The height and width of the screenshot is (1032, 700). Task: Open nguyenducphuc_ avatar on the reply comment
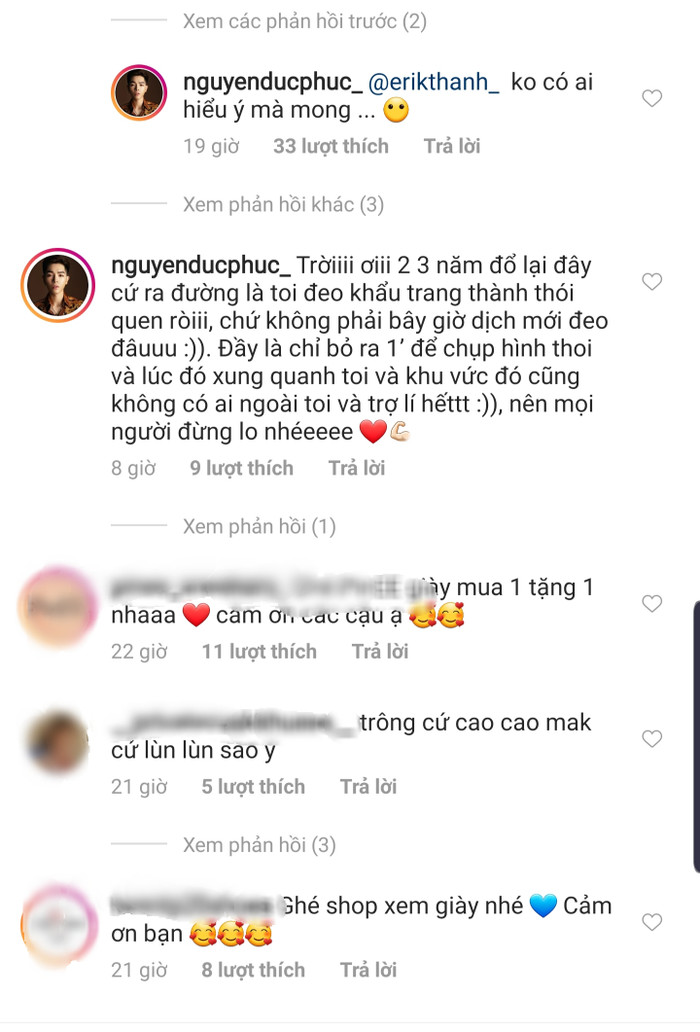[x=139, y=93]
